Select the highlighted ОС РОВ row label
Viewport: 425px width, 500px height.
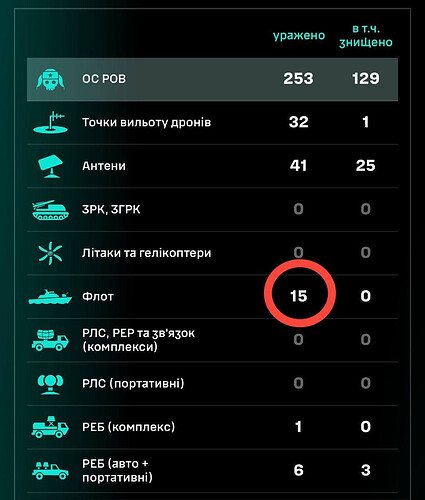point(104,79)
